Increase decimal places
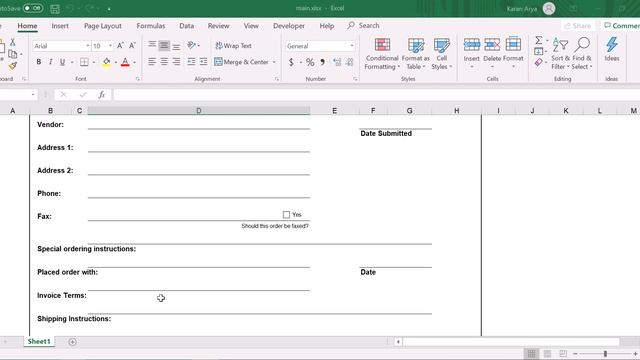 pos(337,62)
